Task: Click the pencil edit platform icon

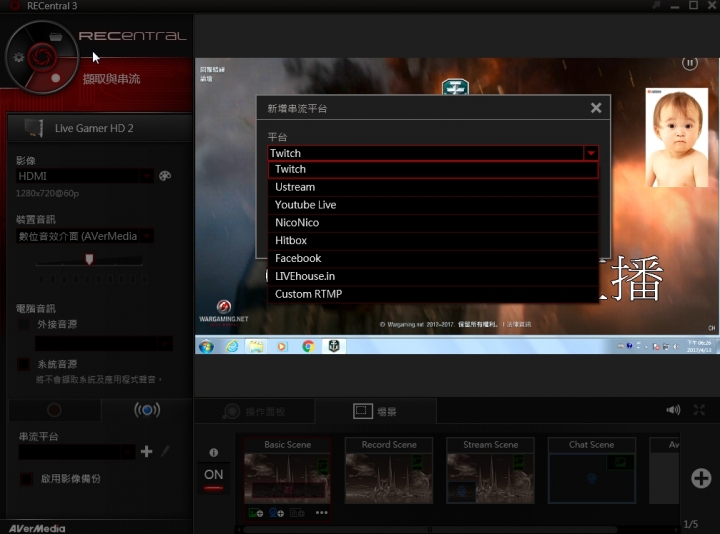Action: tap(165, 452)
